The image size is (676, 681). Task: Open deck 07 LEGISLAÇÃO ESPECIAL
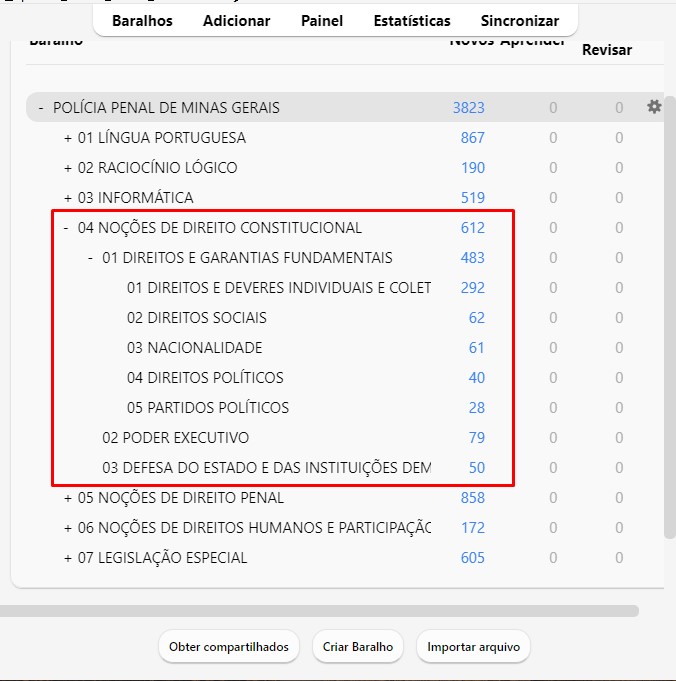tap(162, 558)
